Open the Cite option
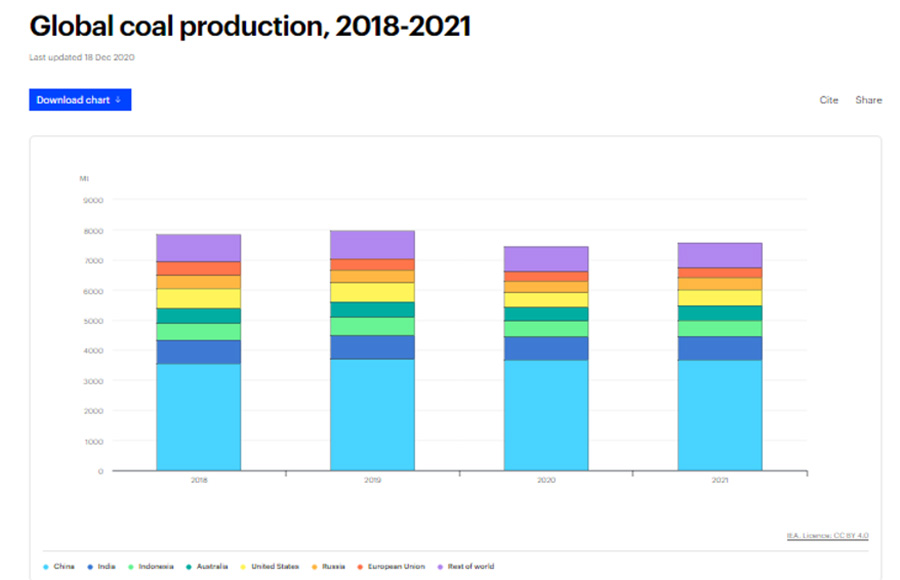The width and height of the screenshot is (900, 580). pos(829,100)
